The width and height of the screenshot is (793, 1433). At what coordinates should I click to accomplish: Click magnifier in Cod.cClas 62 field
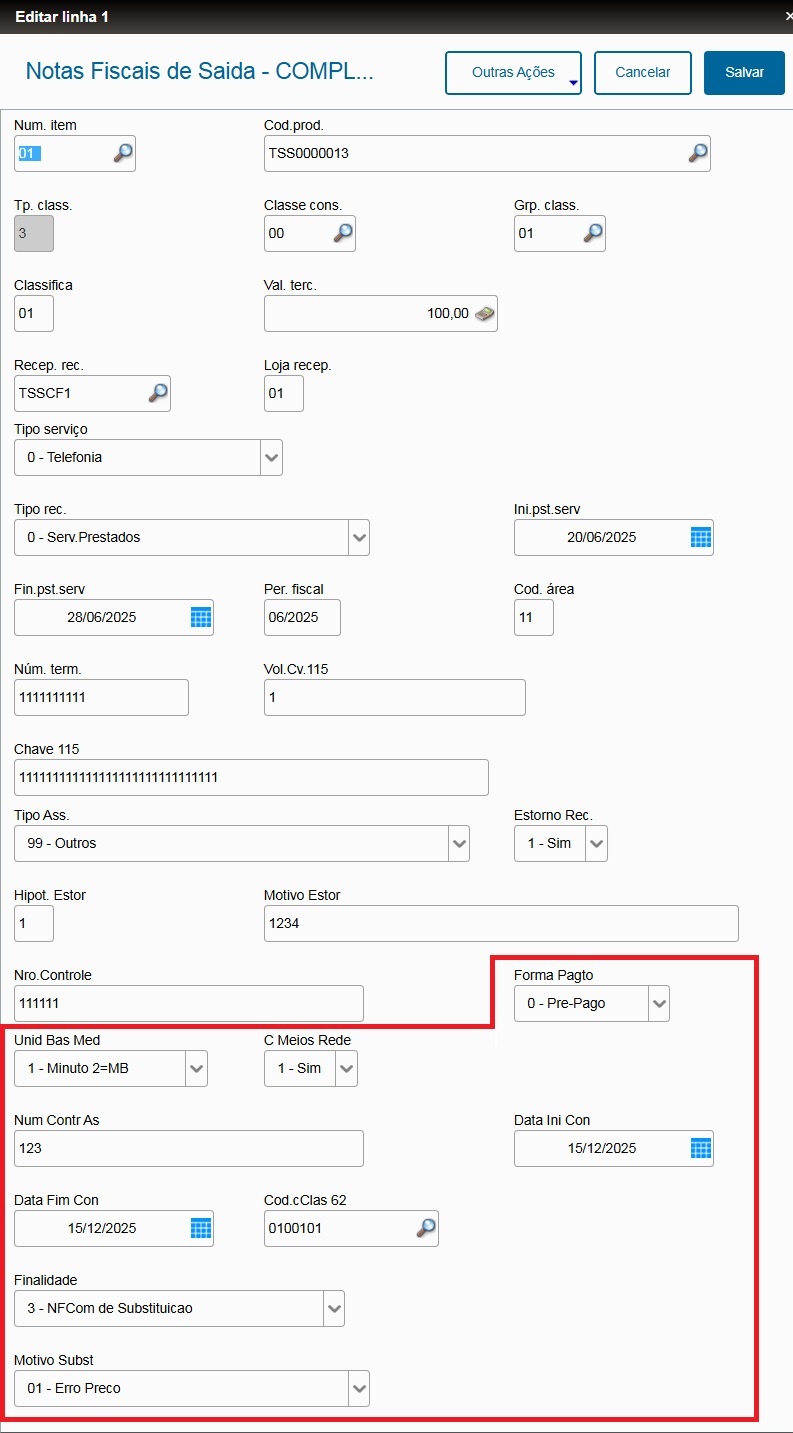(x=426, y=1228)
